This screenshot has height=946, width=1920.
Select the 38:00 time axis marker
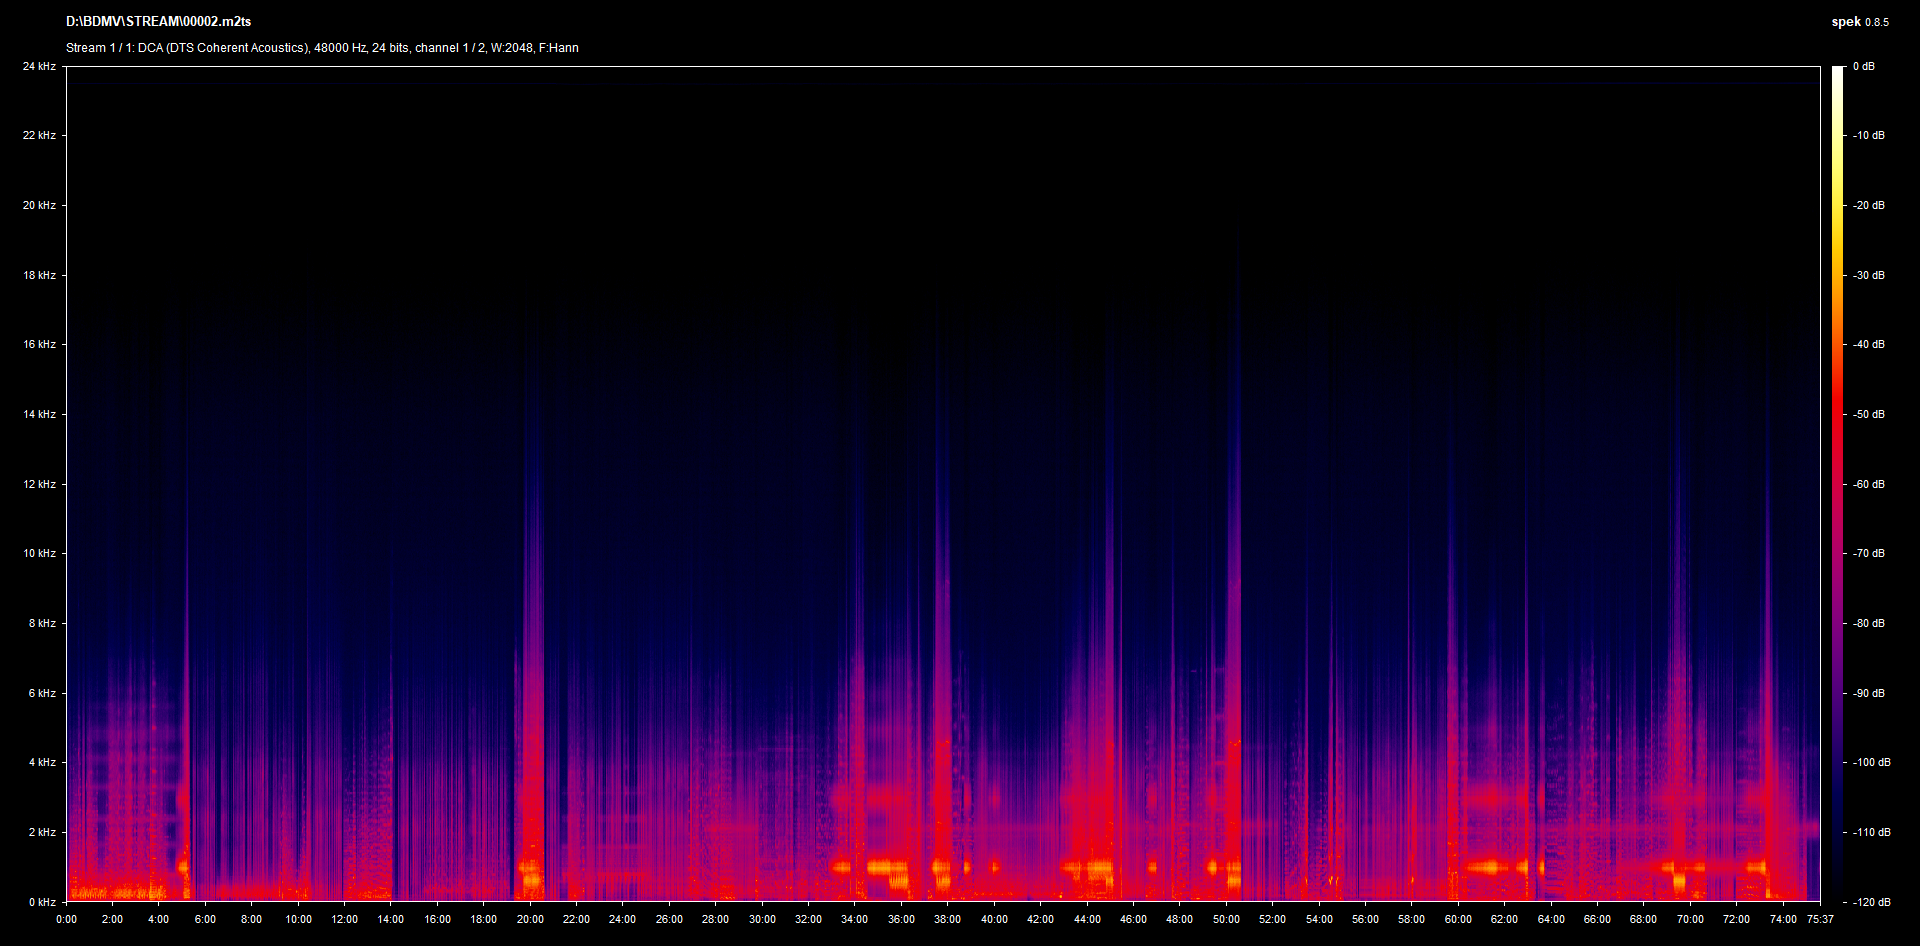947,919
